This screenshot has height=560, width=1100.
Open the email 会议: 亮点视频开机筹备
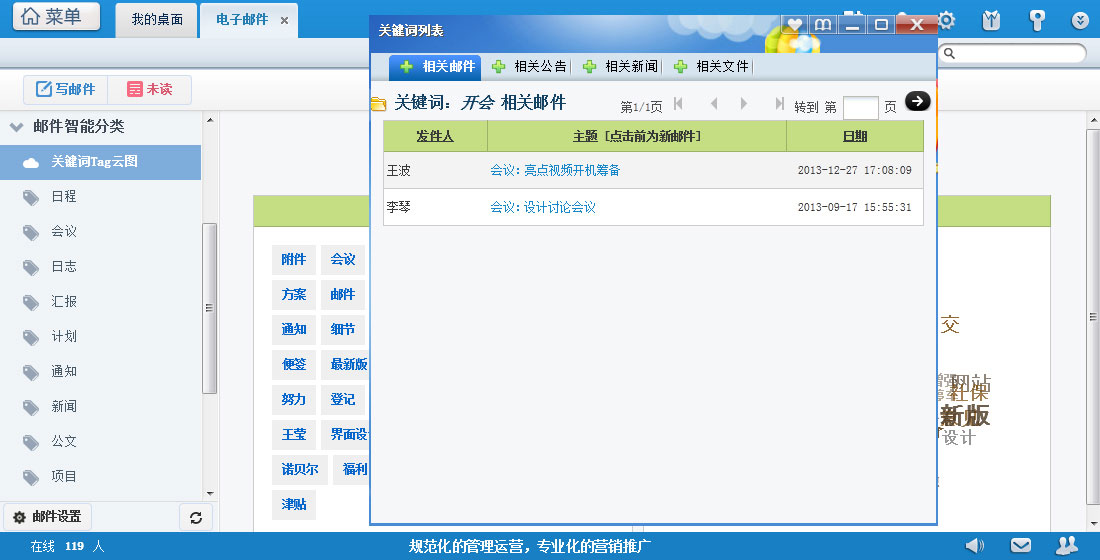(555, 171)
